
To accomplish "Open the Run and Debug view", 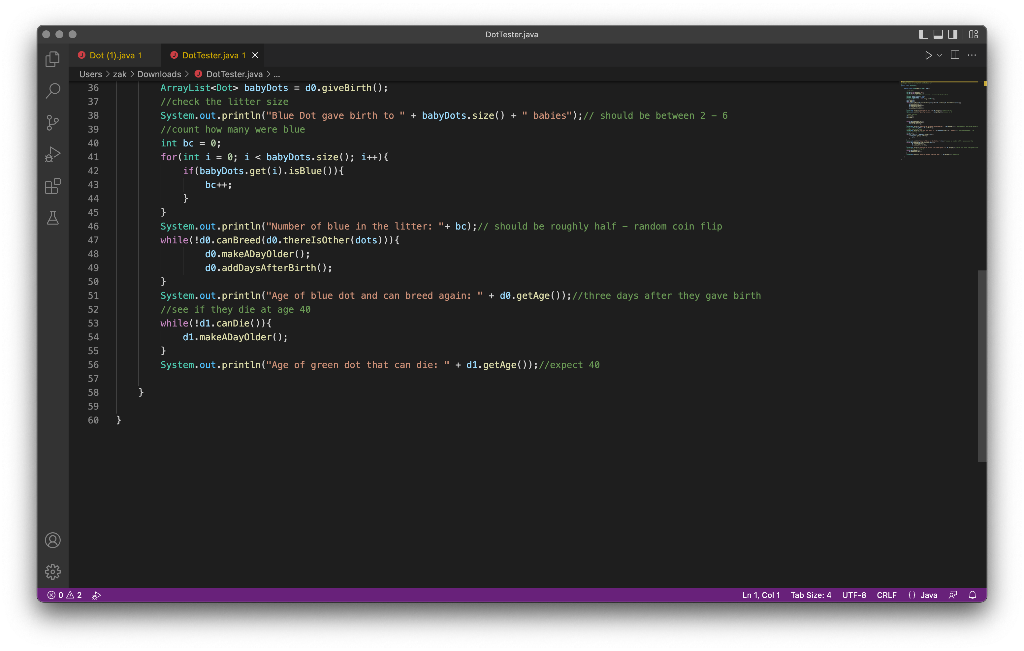I will click(x=53, y=154).
